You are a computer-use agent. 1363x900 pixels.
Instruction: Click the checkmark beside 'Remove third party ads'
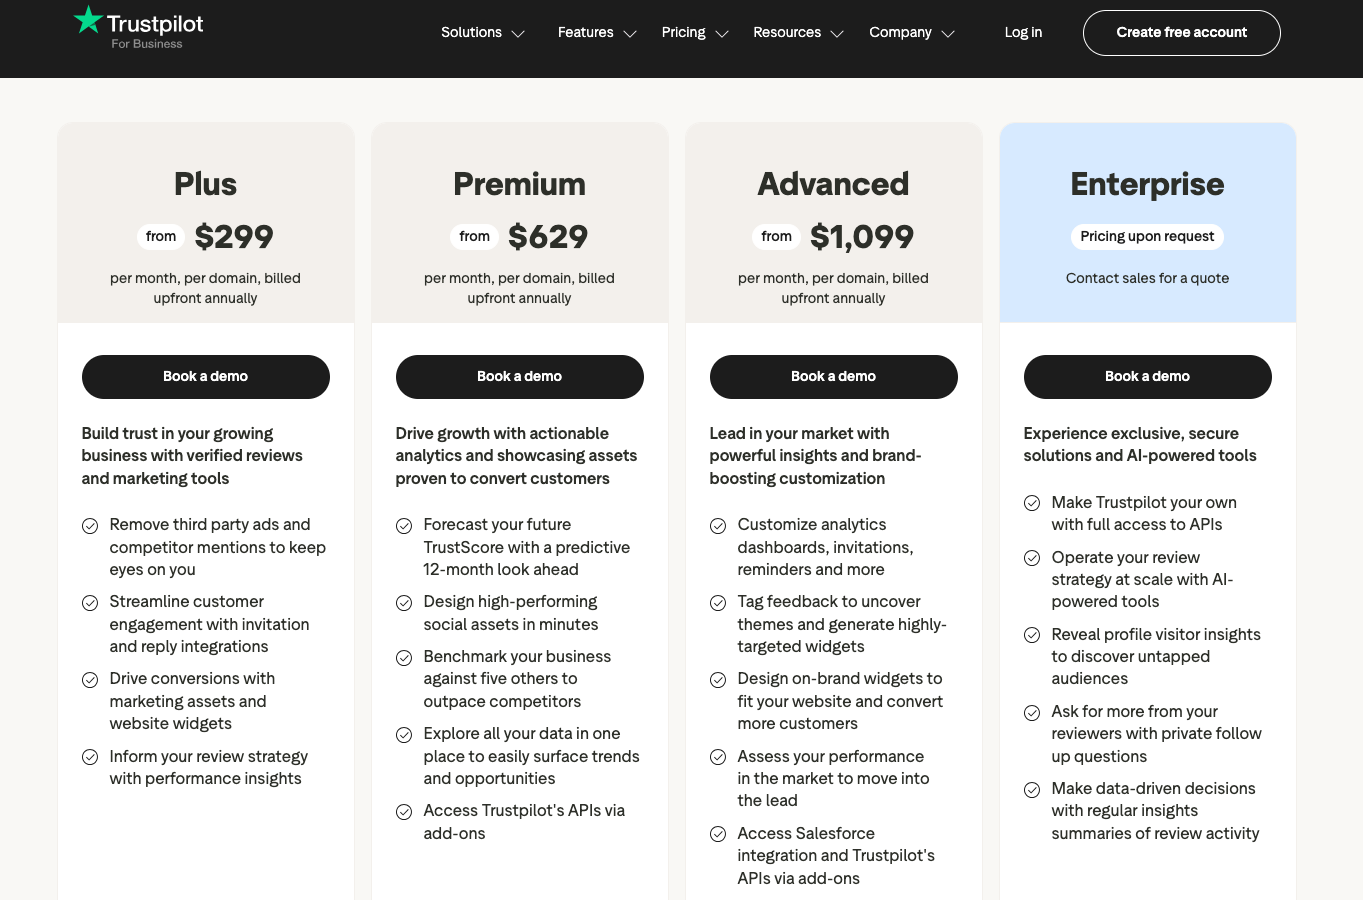pos(90,525)
